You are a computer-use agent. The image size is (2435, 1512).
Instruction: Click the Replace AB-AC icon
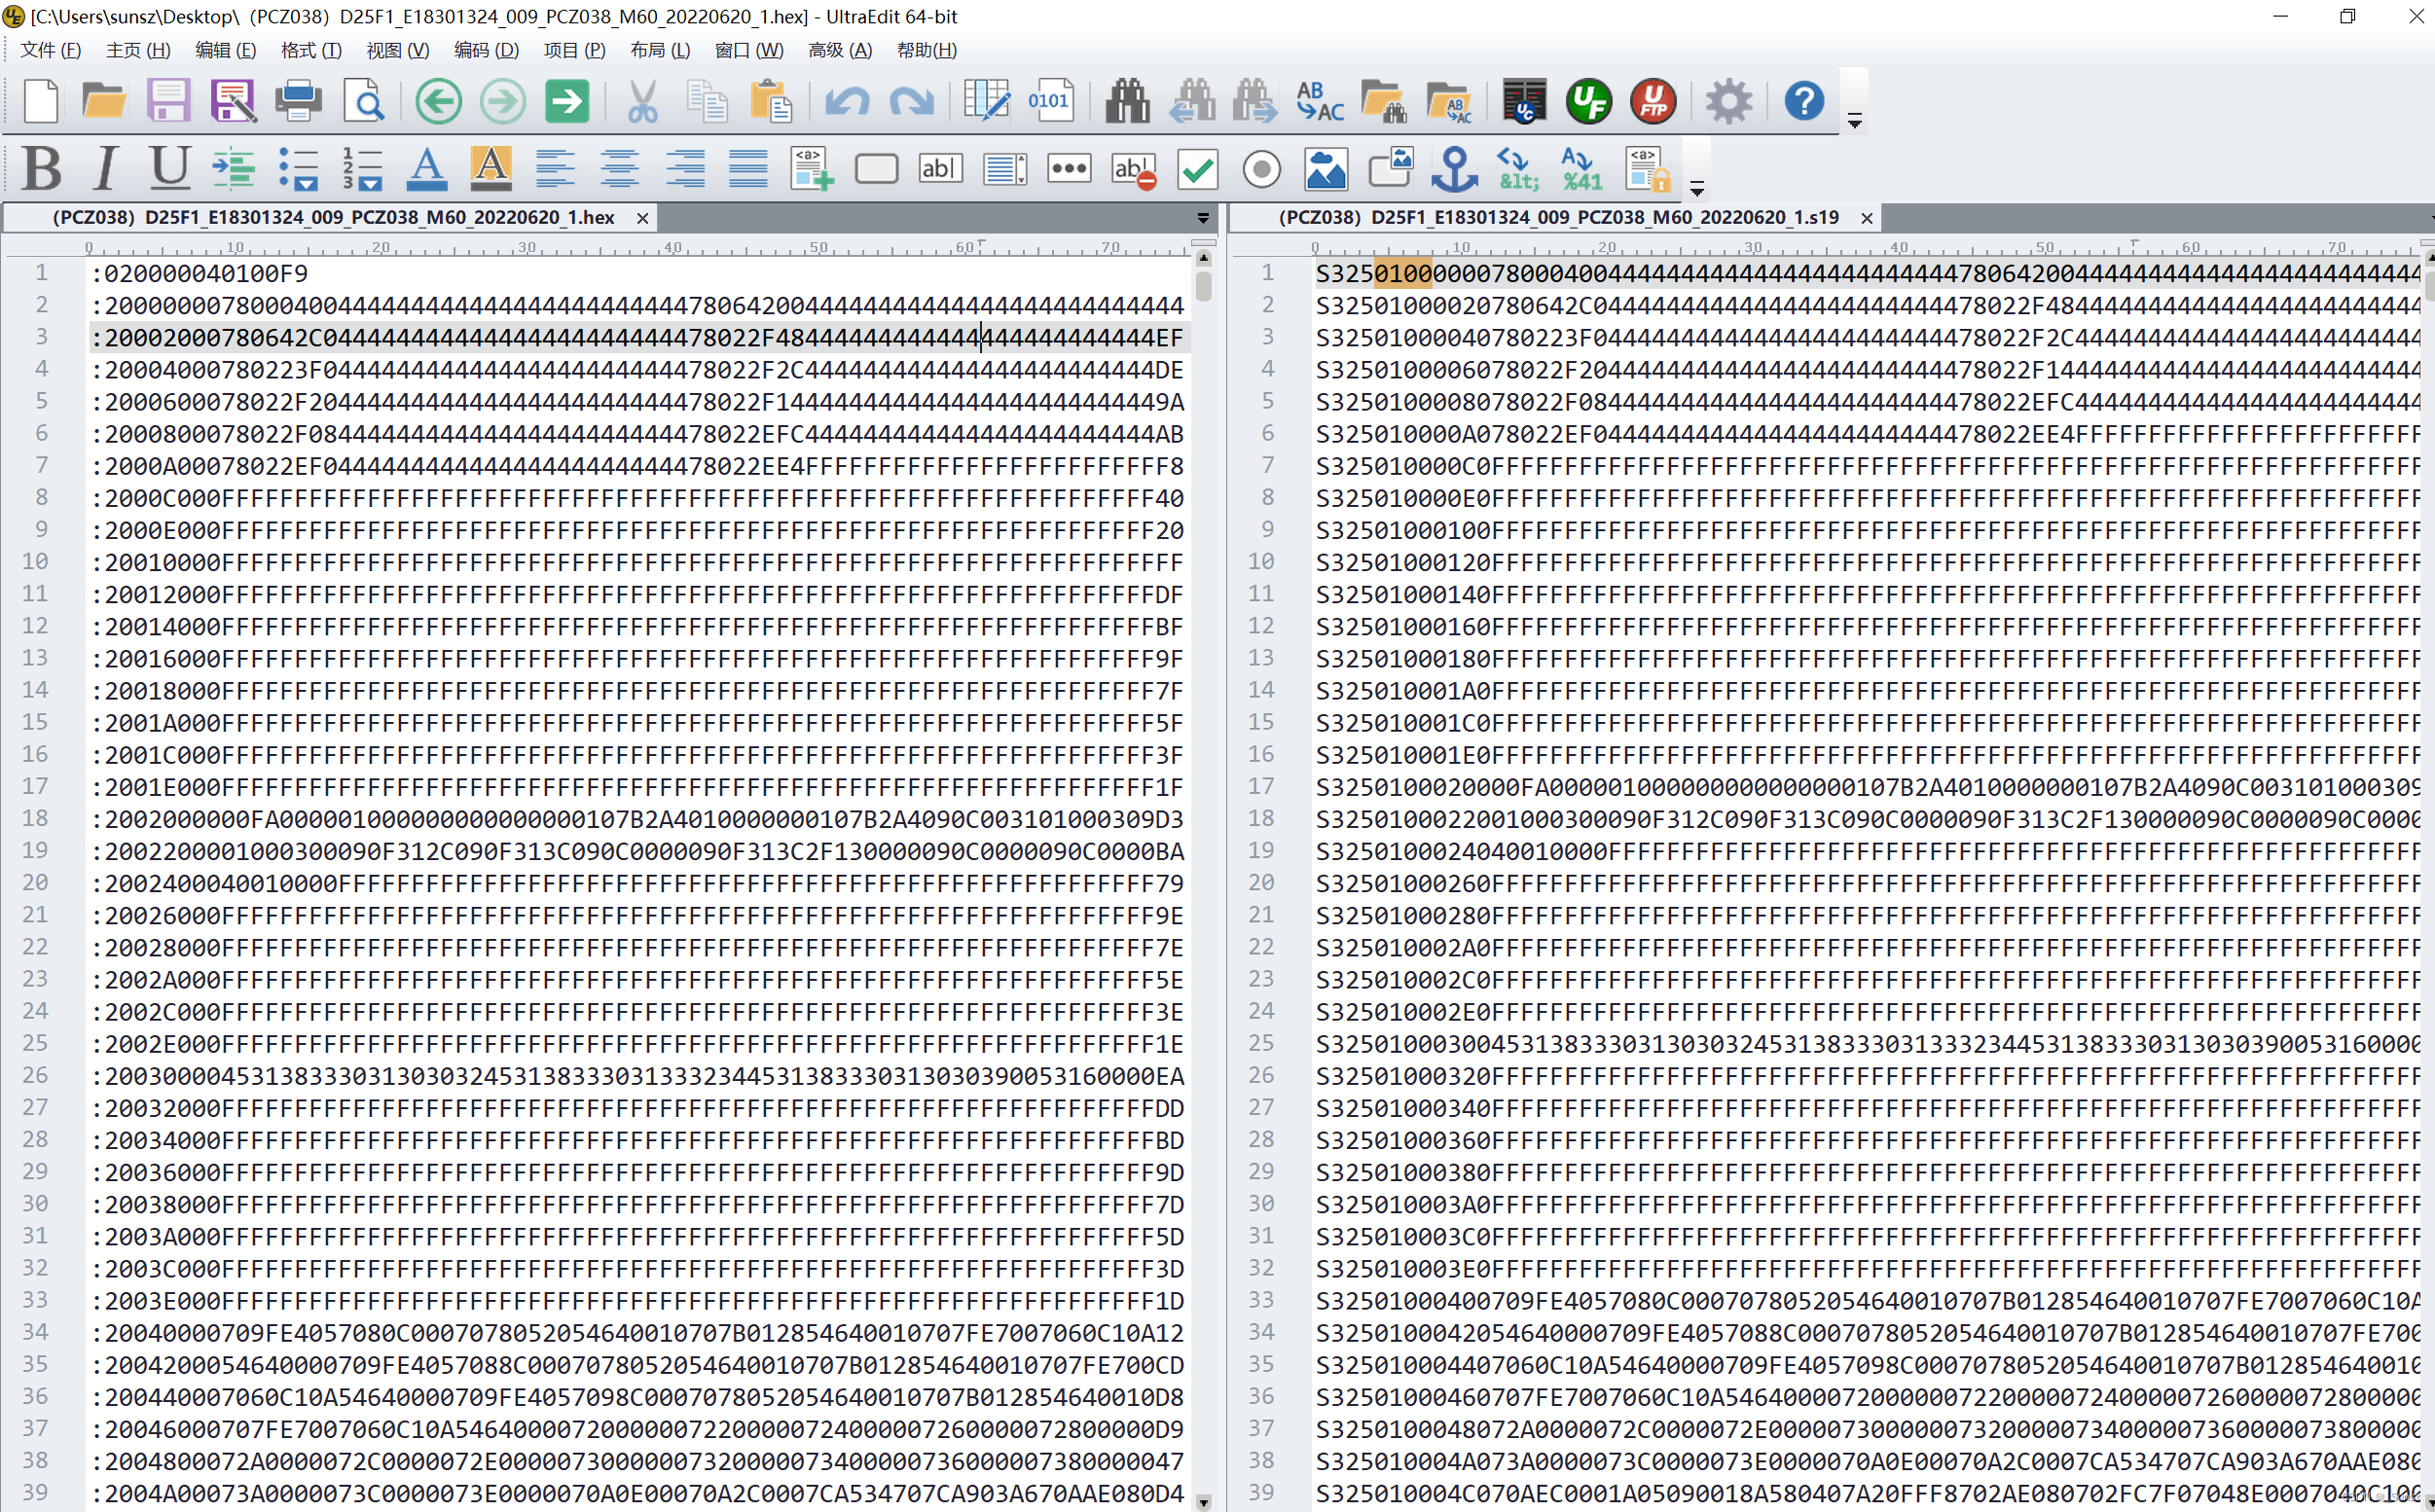pos(1319,101)
